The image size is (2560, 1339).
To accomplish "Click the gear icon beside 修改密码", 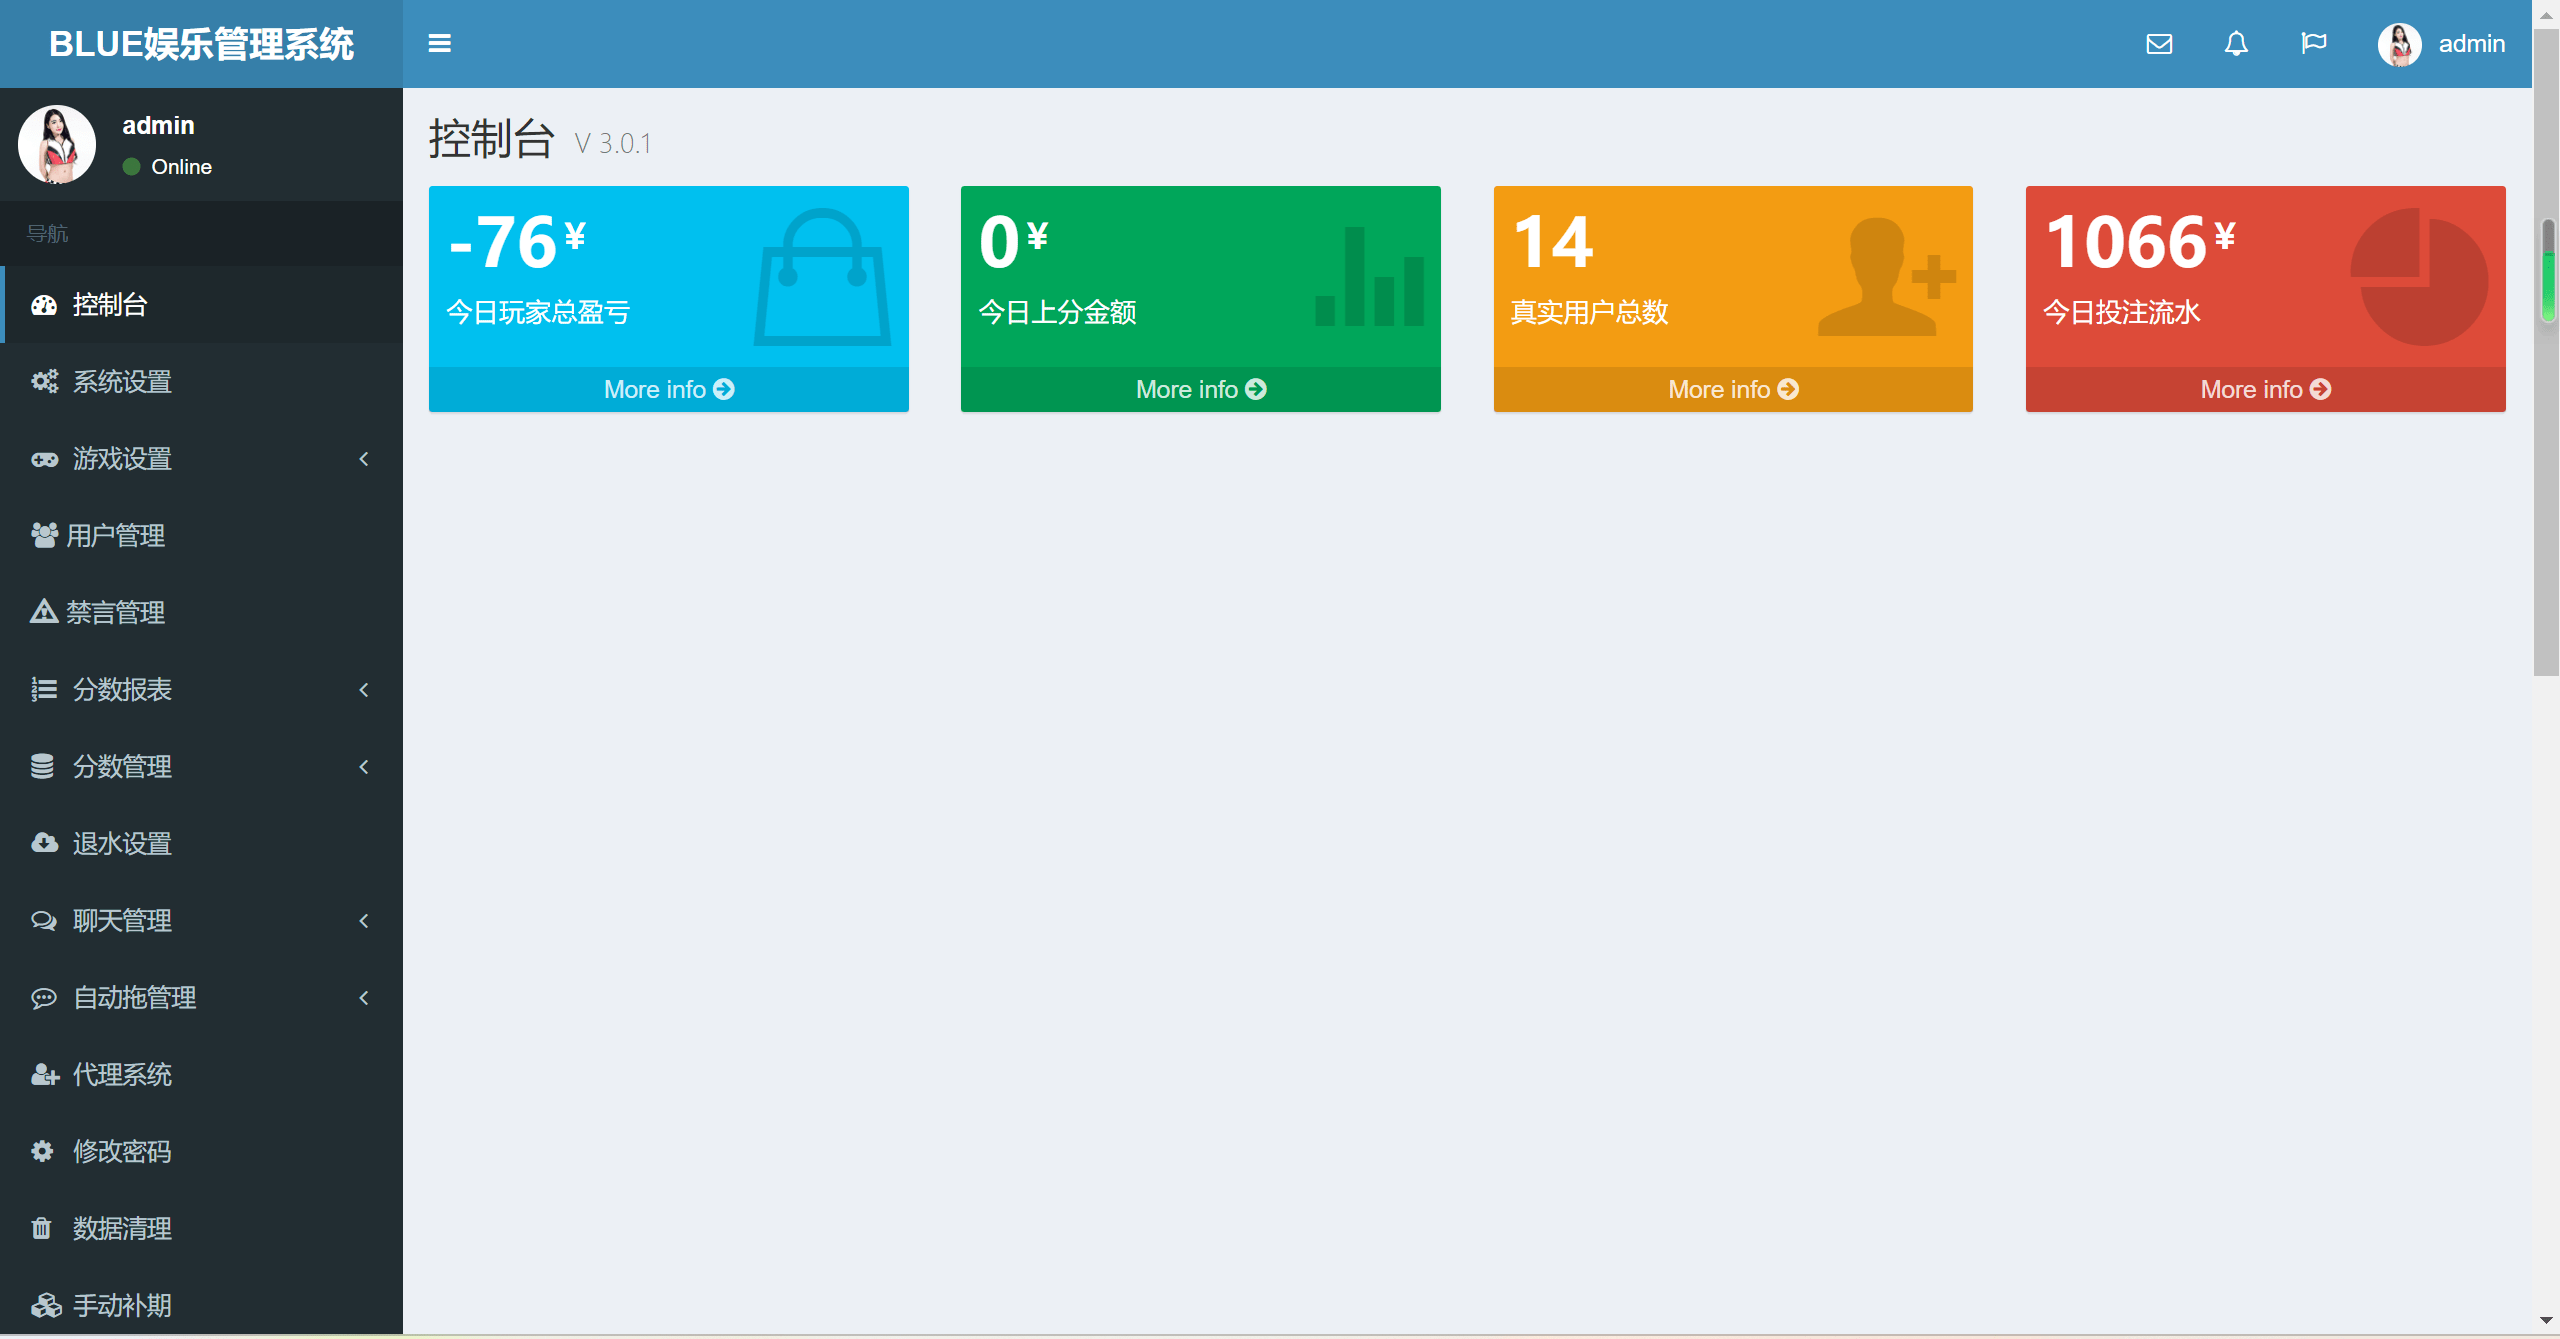I will click(42, 1151).
